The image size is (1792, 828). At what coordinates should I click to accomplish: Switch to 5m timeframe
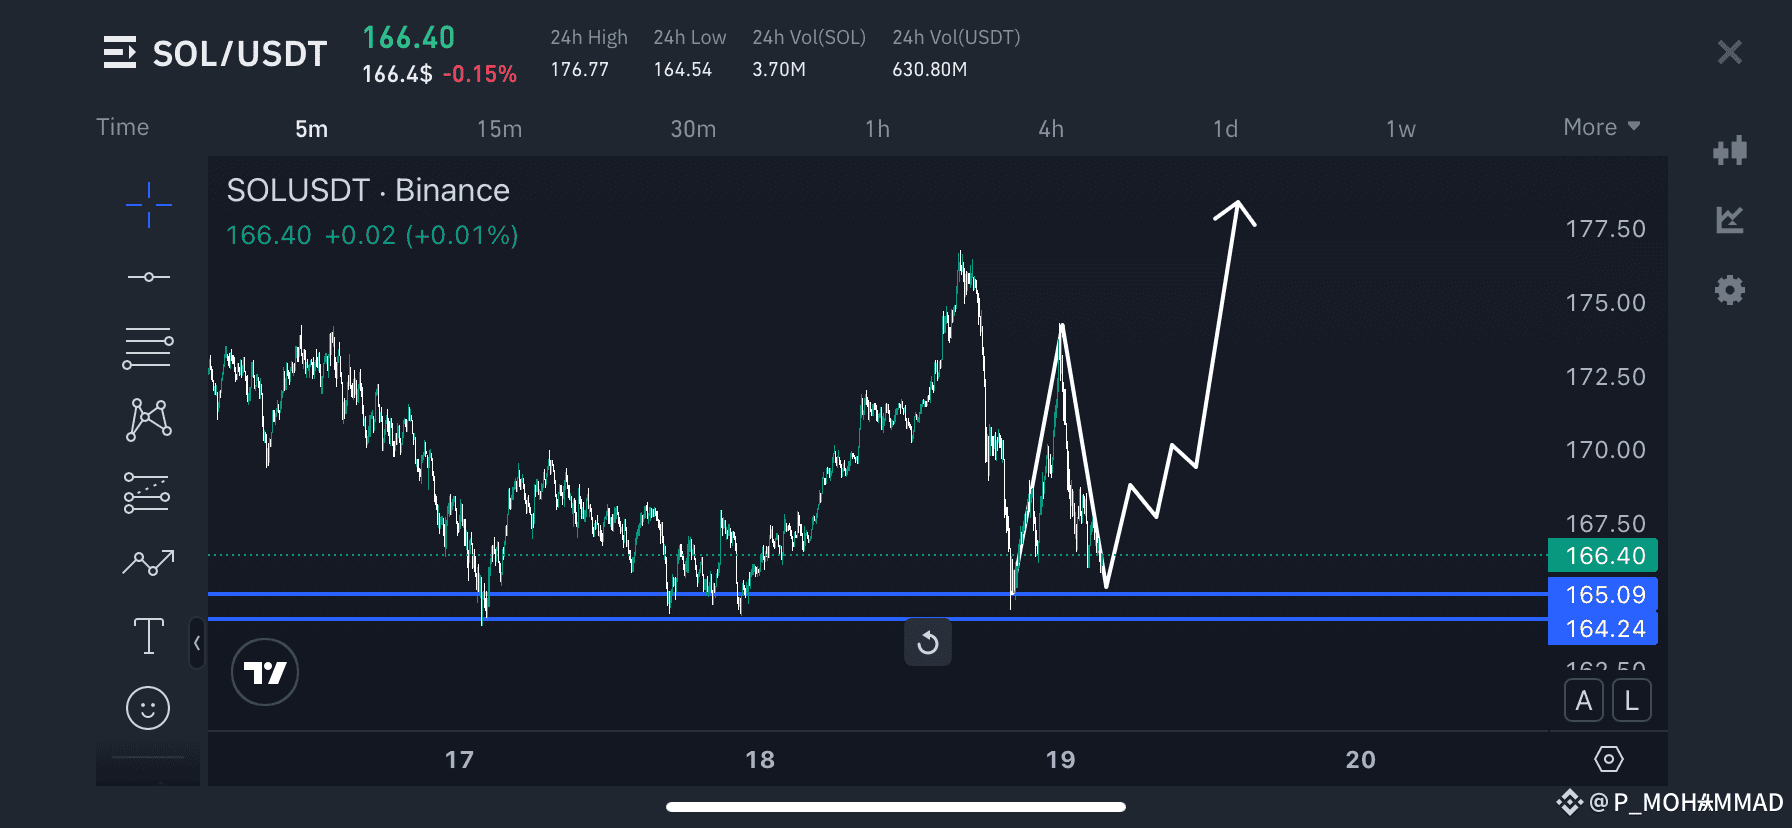tap(311, 129)
